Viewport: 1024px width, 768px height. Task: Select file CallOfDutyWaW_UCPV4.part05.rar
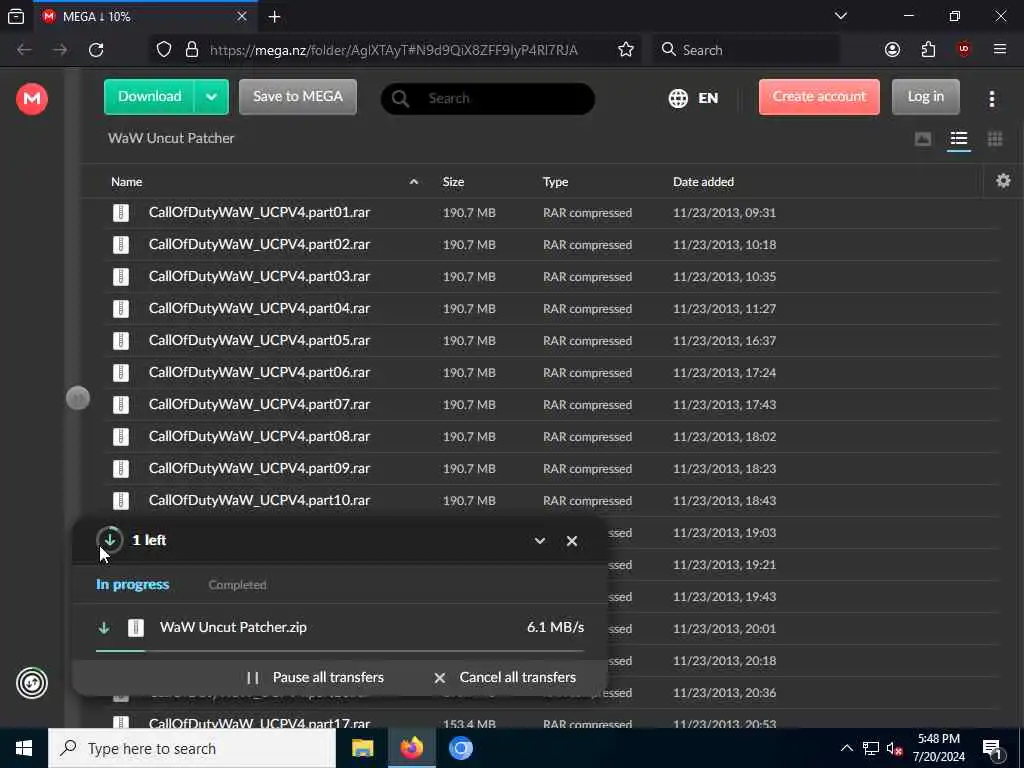(551, 341)
